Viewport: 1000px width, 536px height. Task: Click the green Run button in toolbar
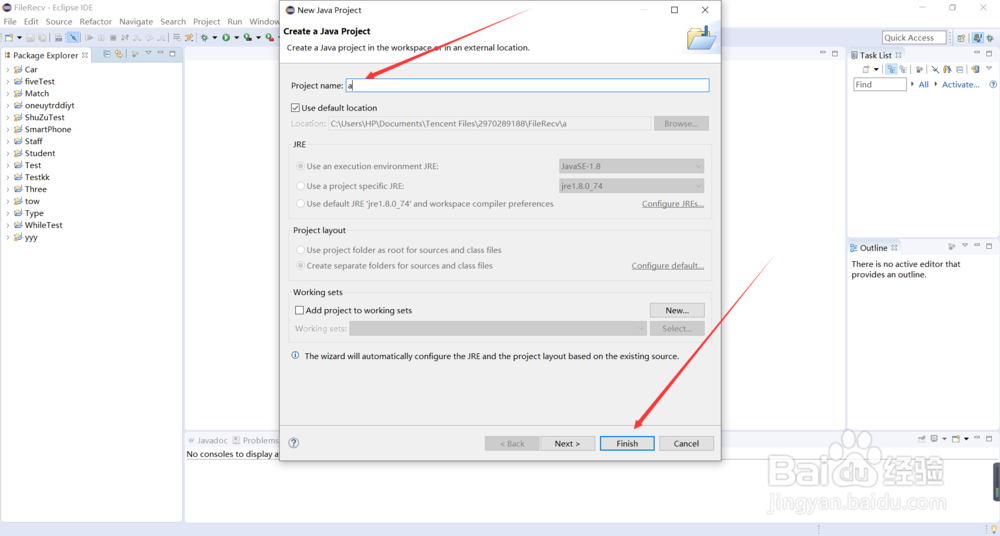226,38
